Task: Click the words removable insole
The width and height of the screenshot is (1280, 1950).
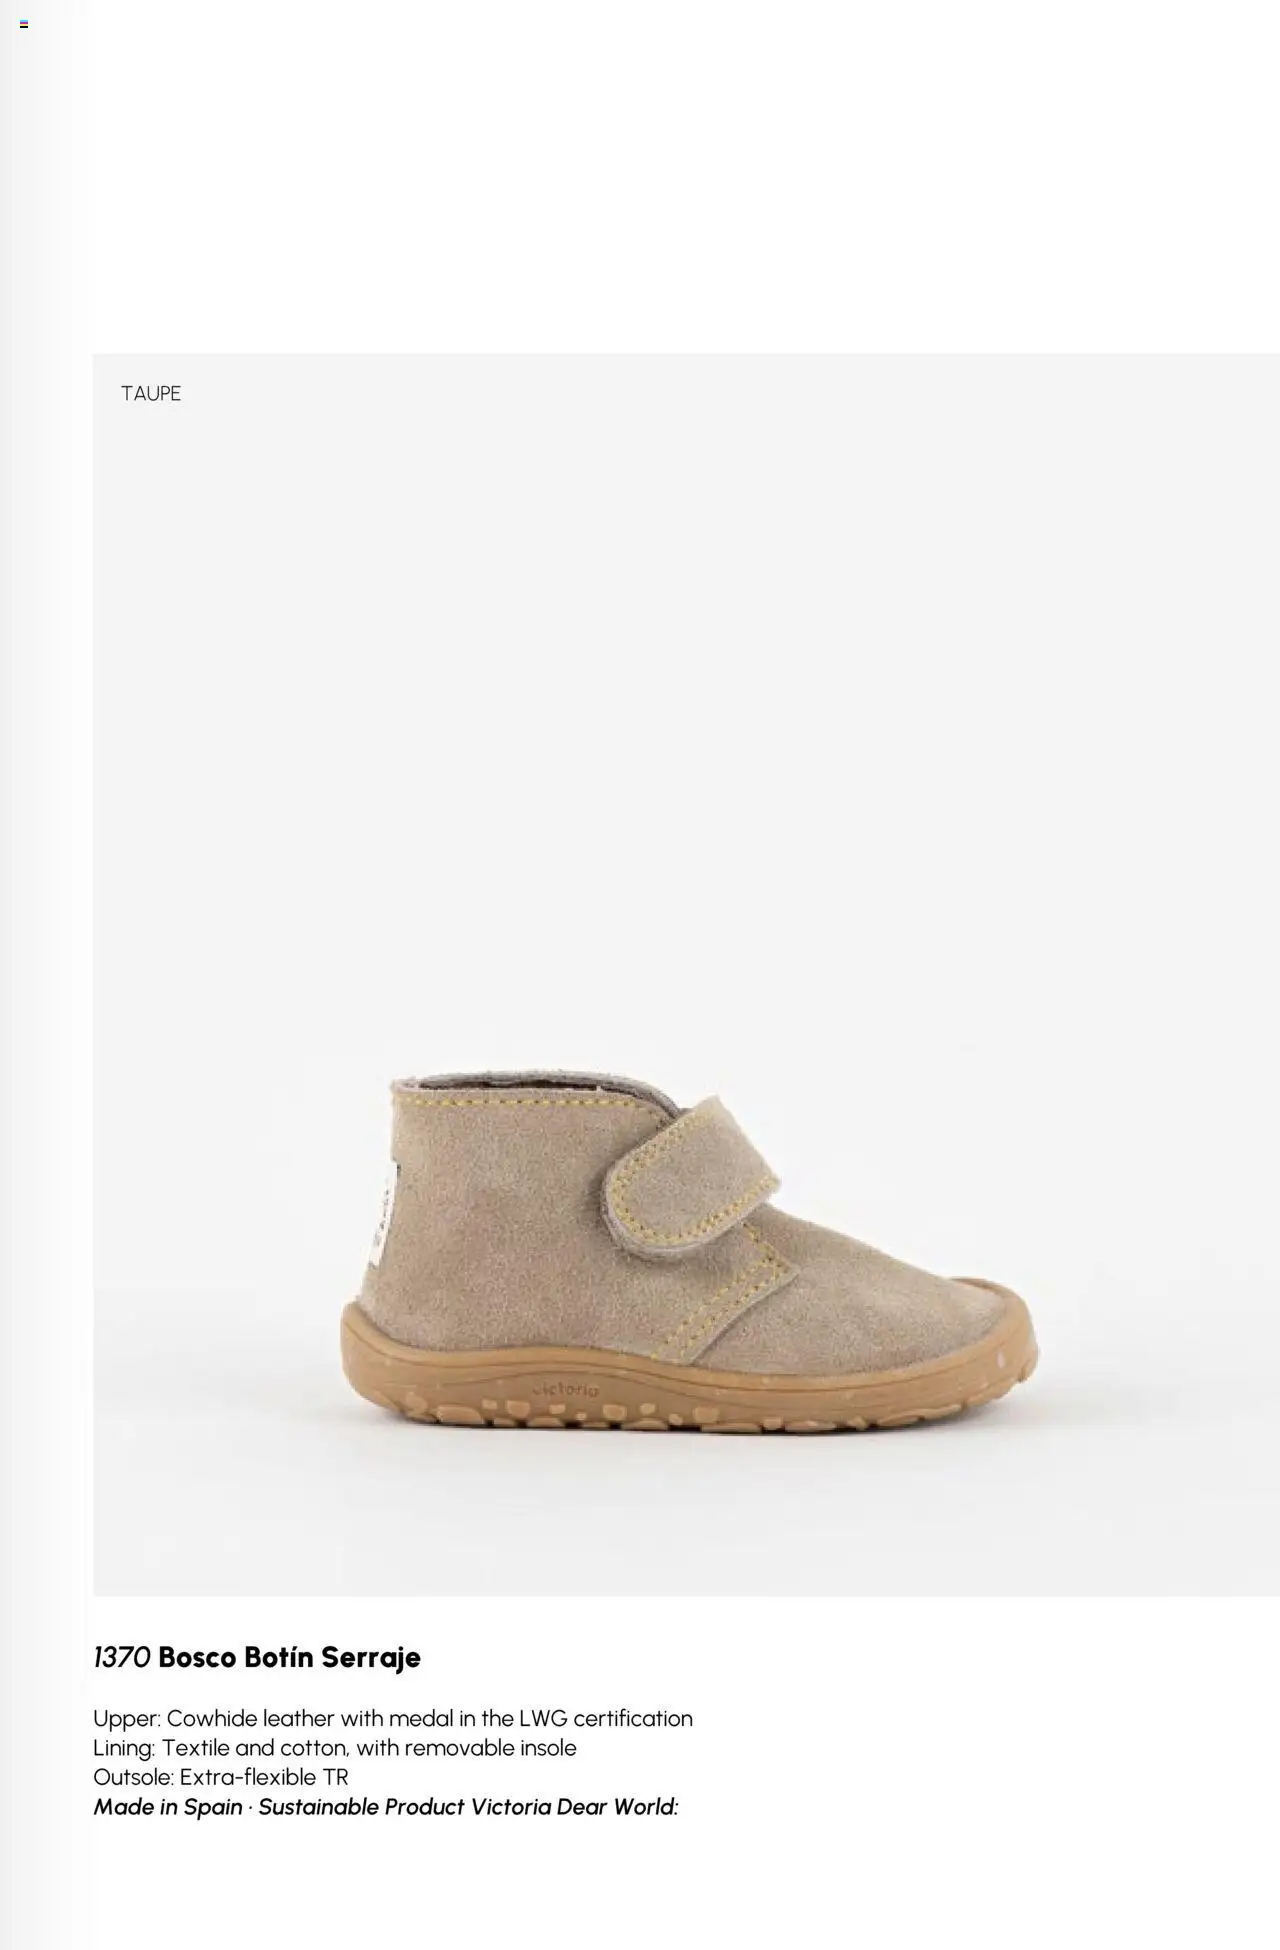Action: [x=491, y=1747]
